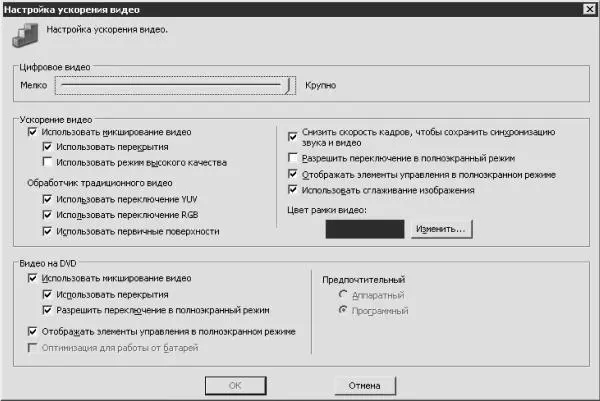Toggle 'Использовать микширование видео' under Видео на DVD

coord(35,277)
